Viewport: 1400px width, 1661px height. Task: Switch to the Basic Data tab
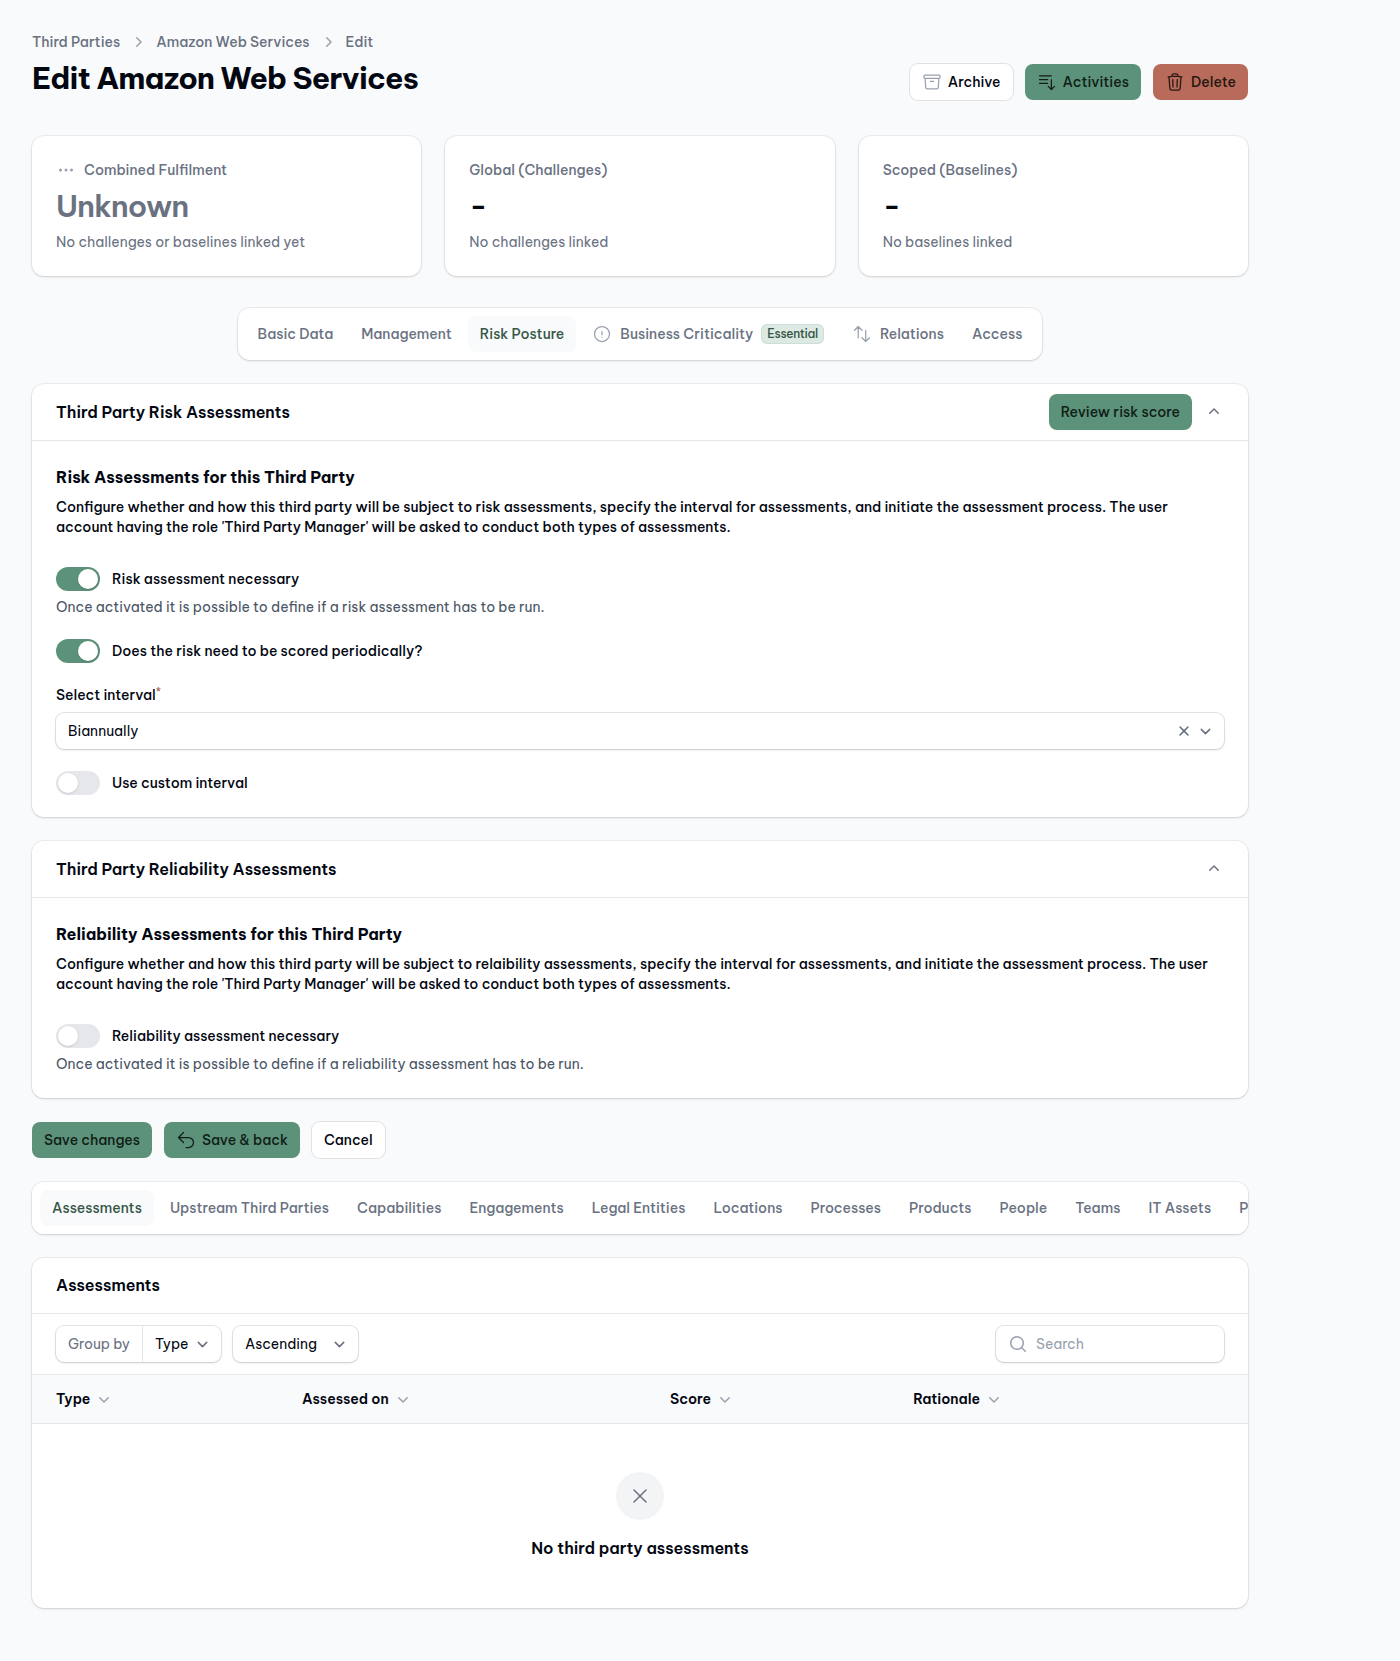pyautogui.click(x=295, y=334)
